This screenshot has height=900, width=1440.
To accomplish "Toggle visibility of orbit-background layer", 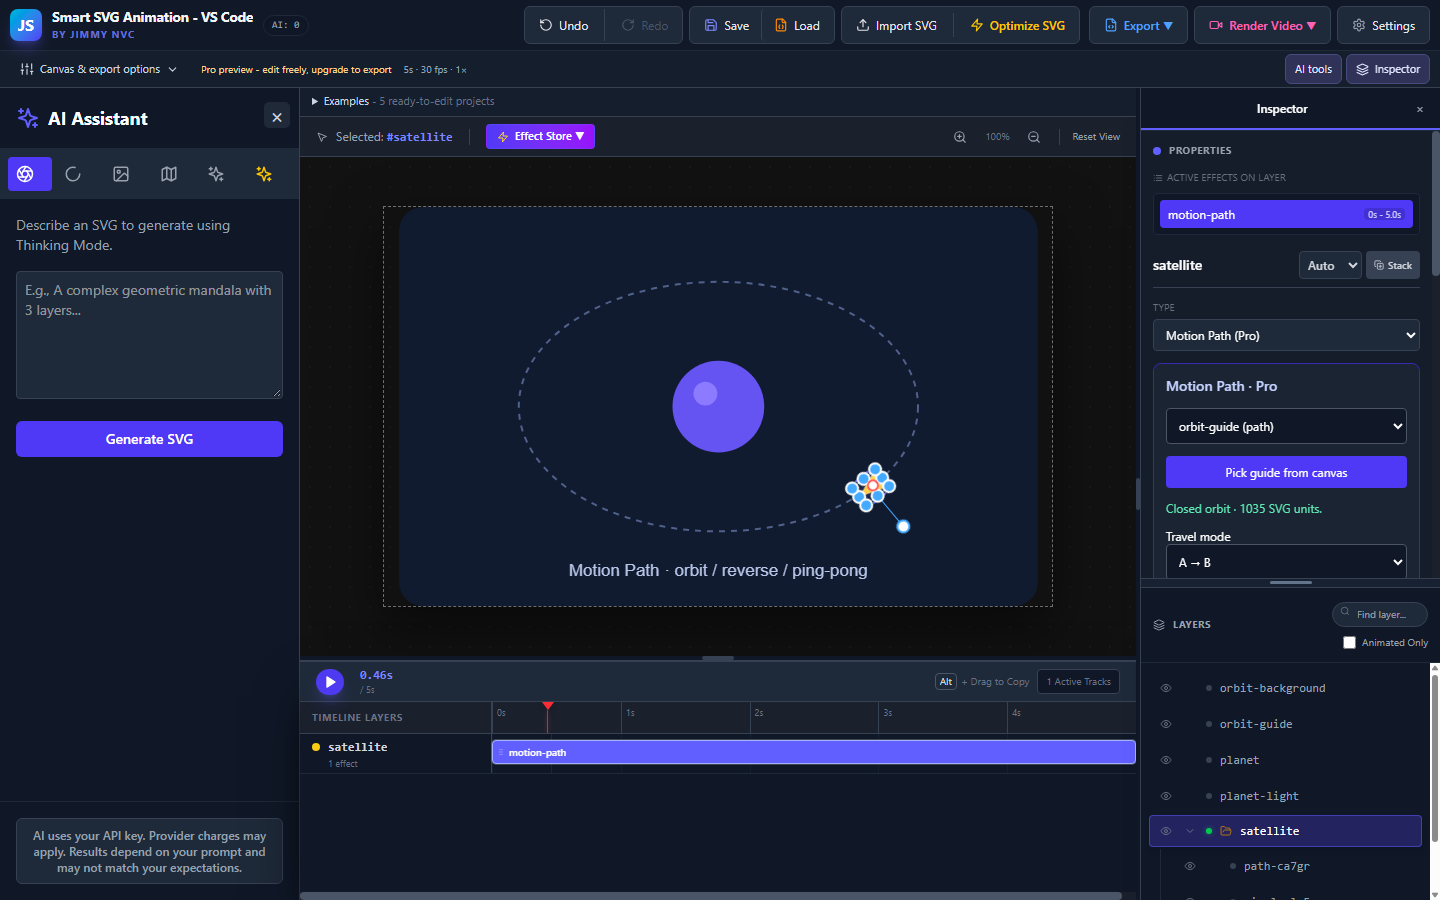I will (x=1166, y=688).
